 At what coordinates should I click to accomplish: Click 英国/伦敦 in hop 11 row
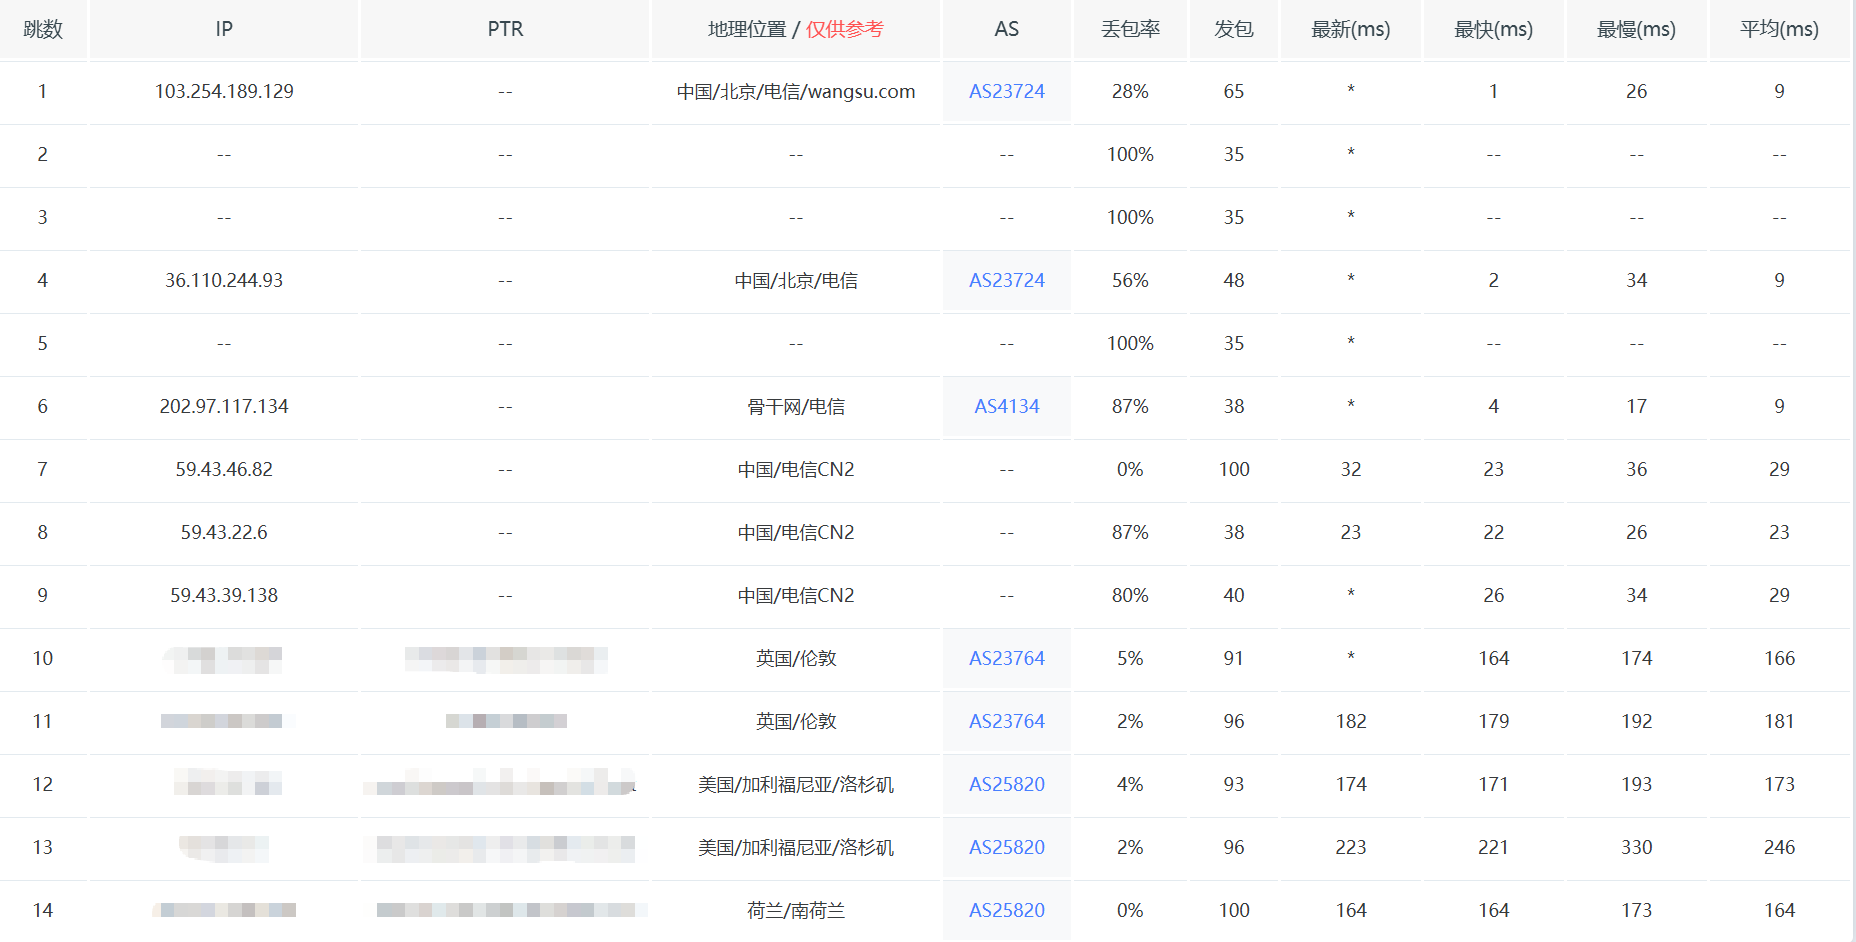tap(796, 721)
